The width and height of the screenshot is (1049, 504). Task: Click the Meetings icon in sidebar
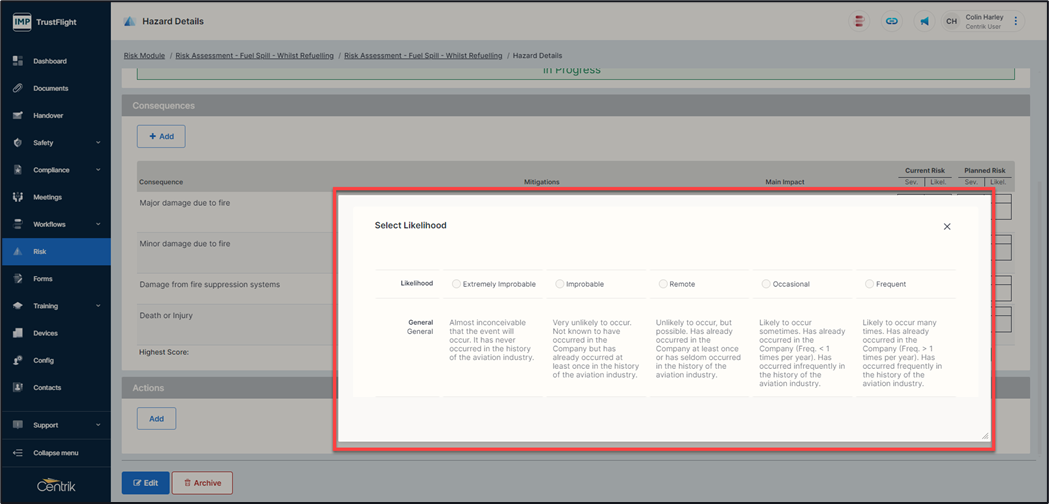tap(18, 197)
